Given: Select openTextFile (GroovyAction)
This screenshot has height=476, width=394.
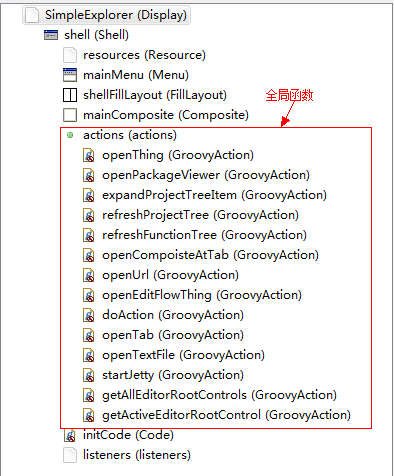Looking at the screenshot, I should point(183,355).
